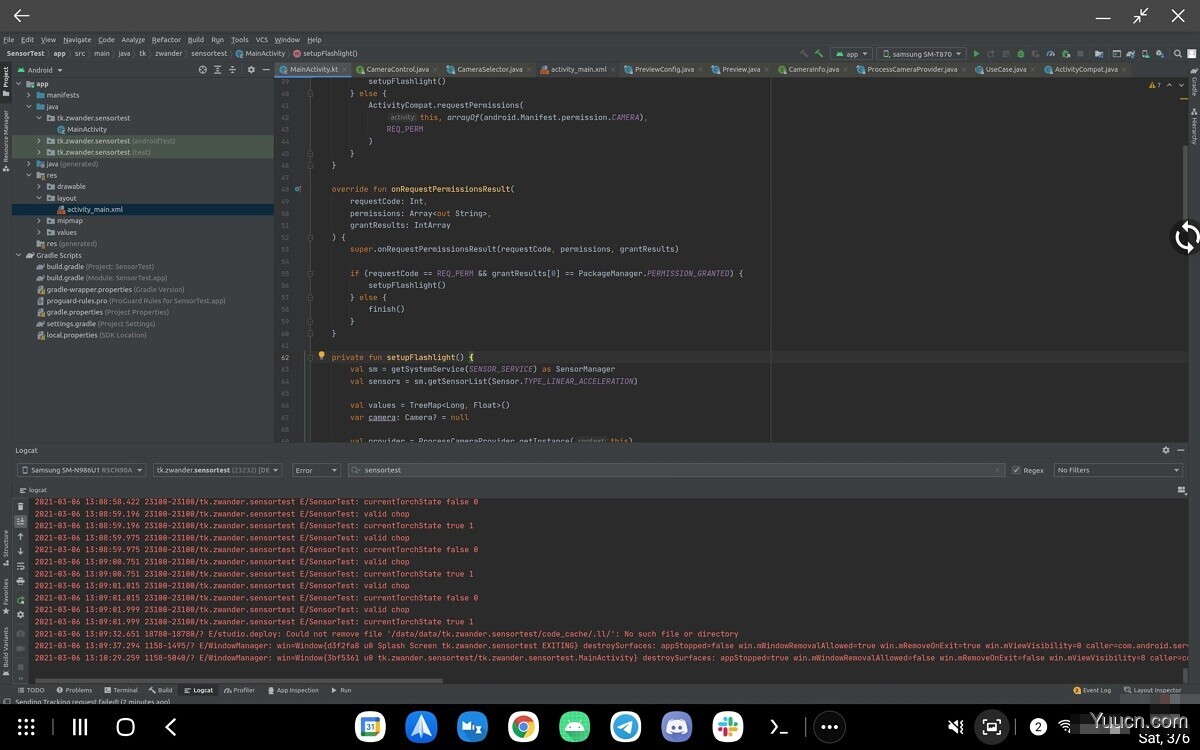Screen dimensions: 1200x750
Task: Run the app with the green play button
Action: [977, 54]
